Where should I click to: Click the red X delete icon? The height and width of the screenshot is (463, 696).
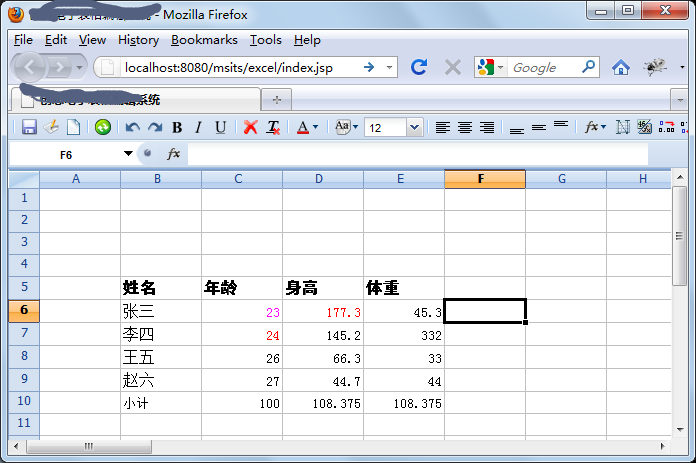(x=250, y=128)
